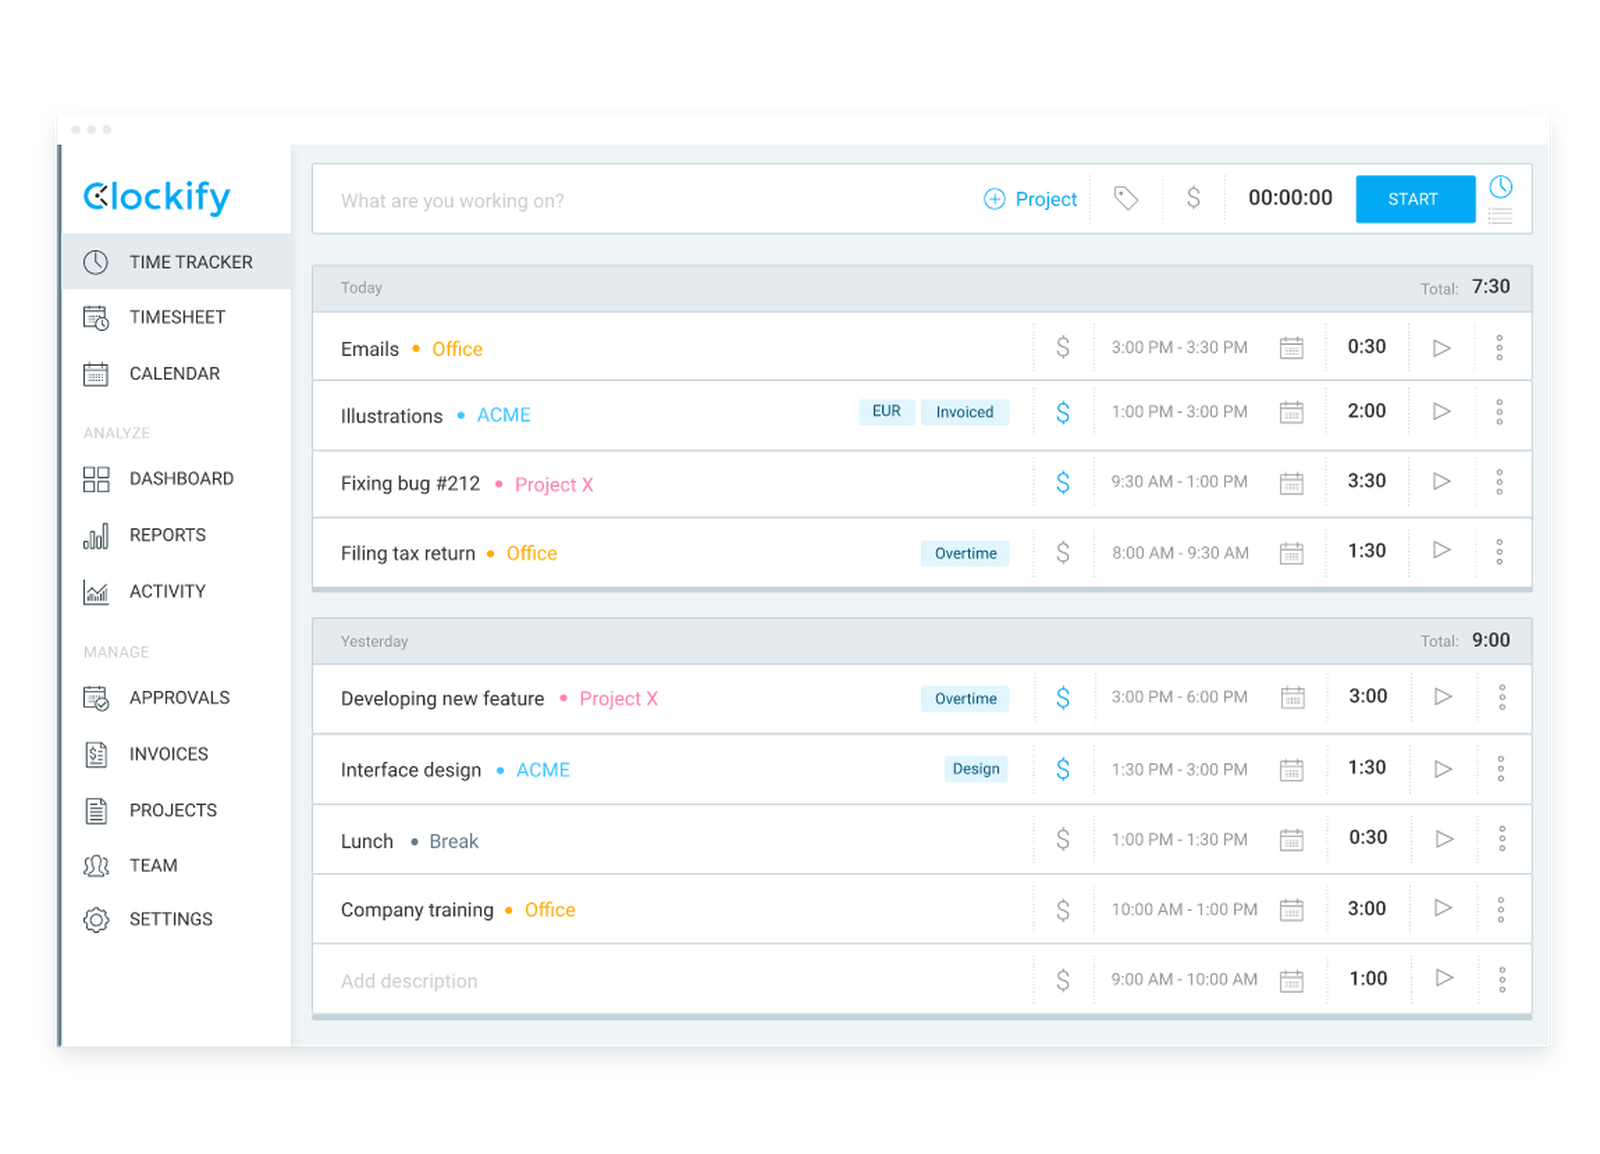Open the Reports section from sidebar

point(167,534)
